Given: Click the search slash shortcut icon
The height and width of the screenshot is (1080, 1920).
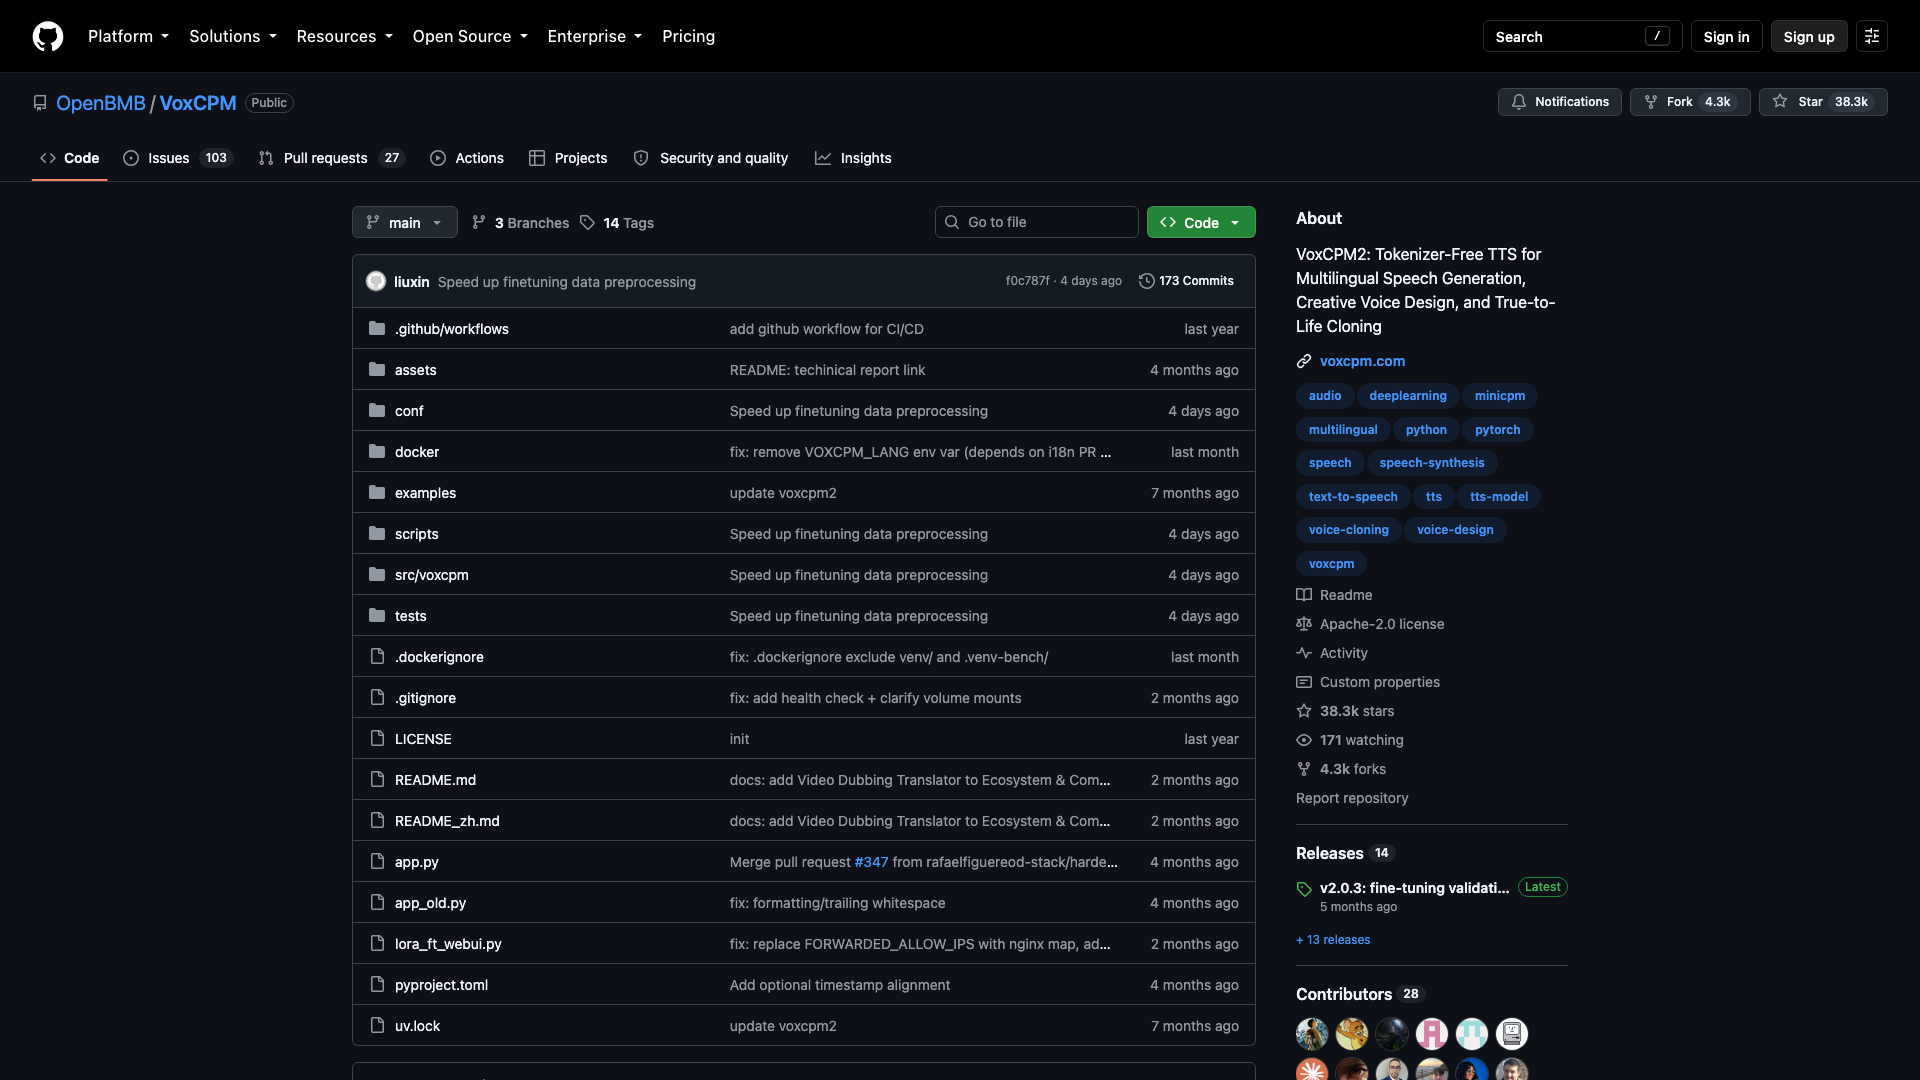Looking at the screenshot, I should click(1657, 36).
